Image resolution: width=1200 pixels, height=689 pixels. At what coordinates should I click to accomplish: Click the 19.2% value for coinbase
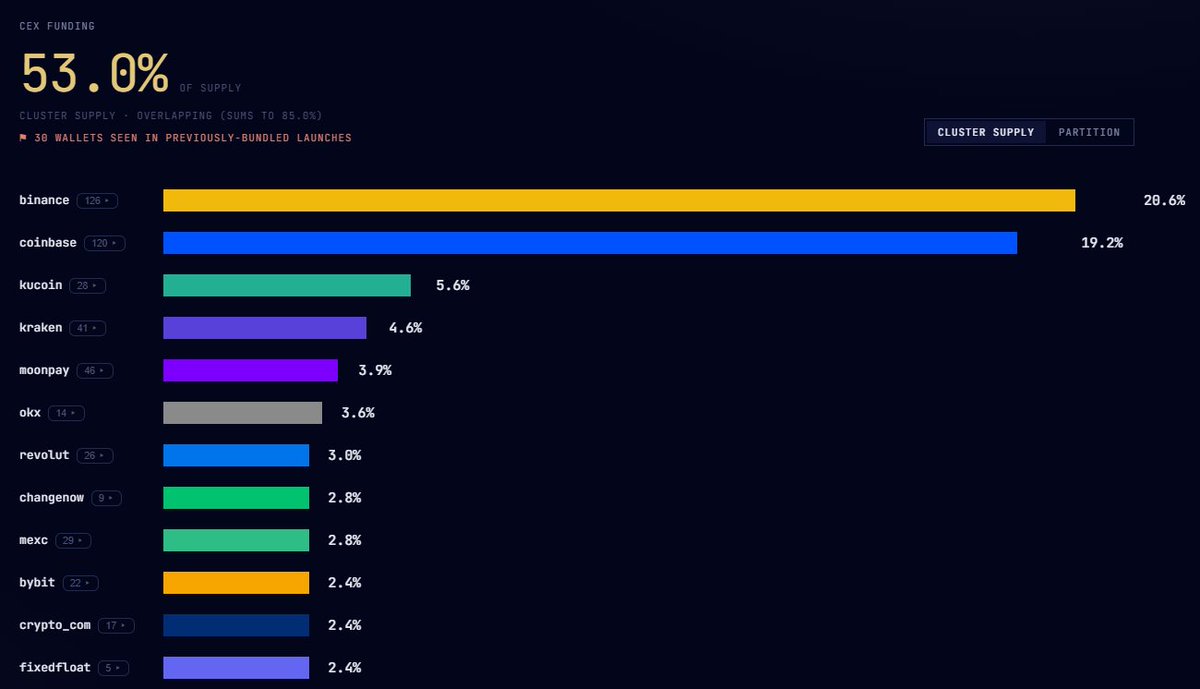point(1102,243)
